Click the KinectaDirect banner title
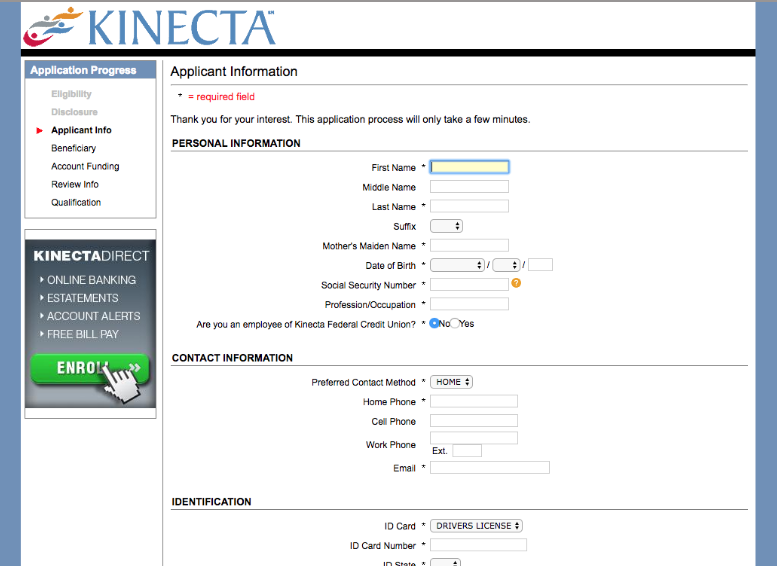Screen dimensions: 777x566 [x=91, y=256]
